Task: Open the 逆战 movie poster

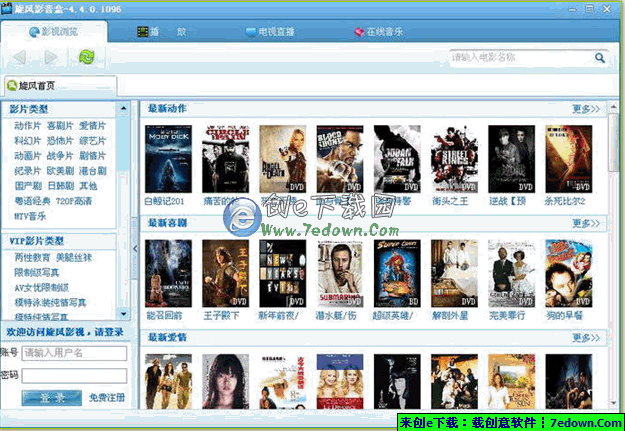Action: pos(511,159)
